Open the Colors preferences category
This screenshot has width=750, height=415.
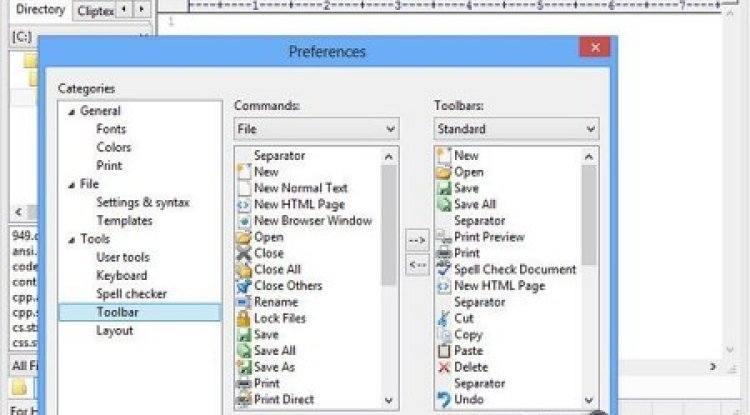pos(114,147)
